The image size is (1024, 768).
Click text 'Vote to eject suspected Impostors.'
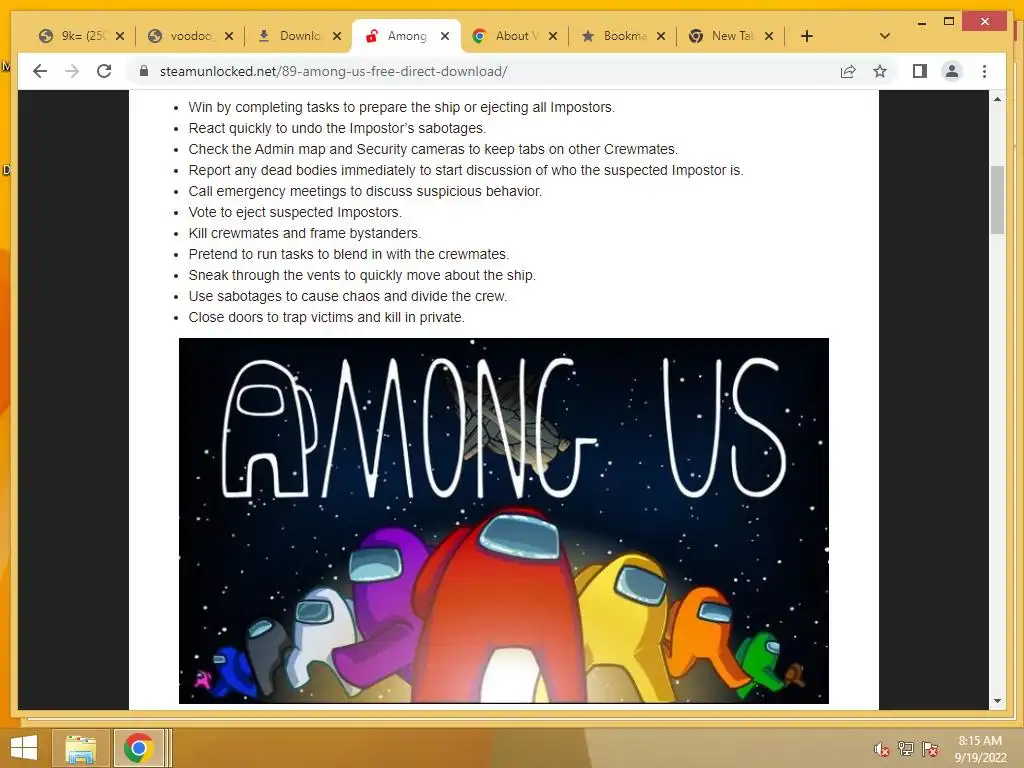295,212
